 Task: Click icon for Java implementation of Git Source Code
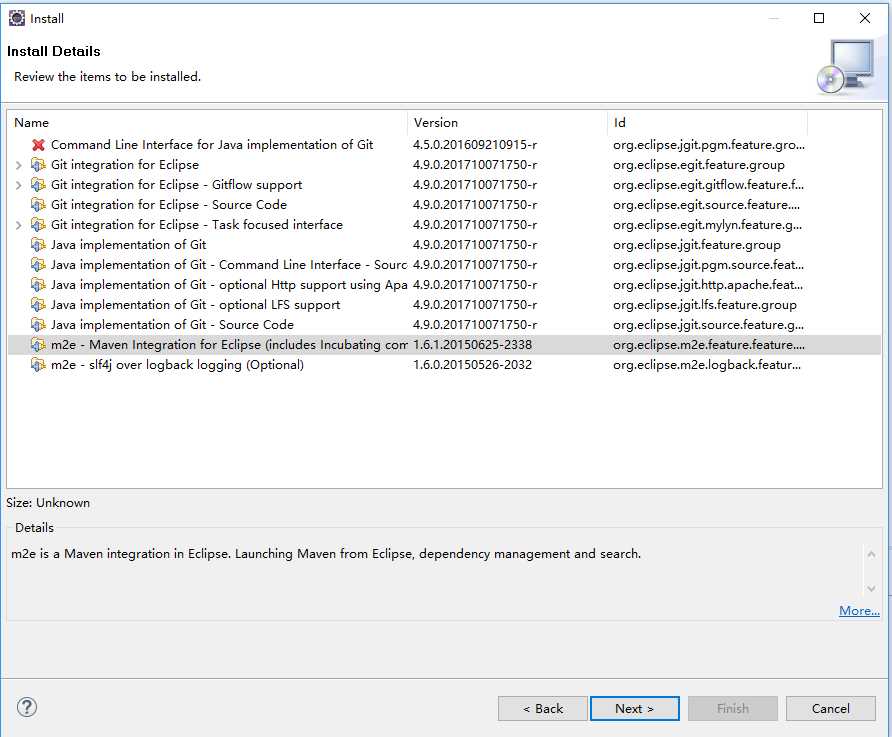[38, 325]
